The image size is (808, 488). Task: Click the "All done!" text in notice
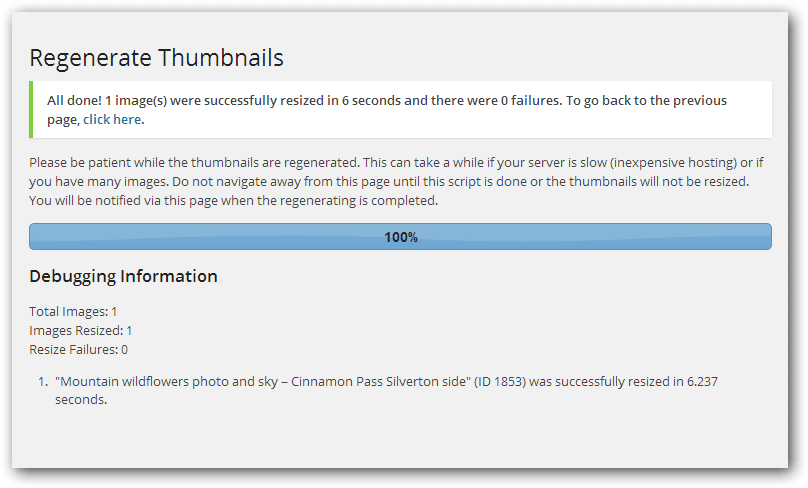(74, 101)
